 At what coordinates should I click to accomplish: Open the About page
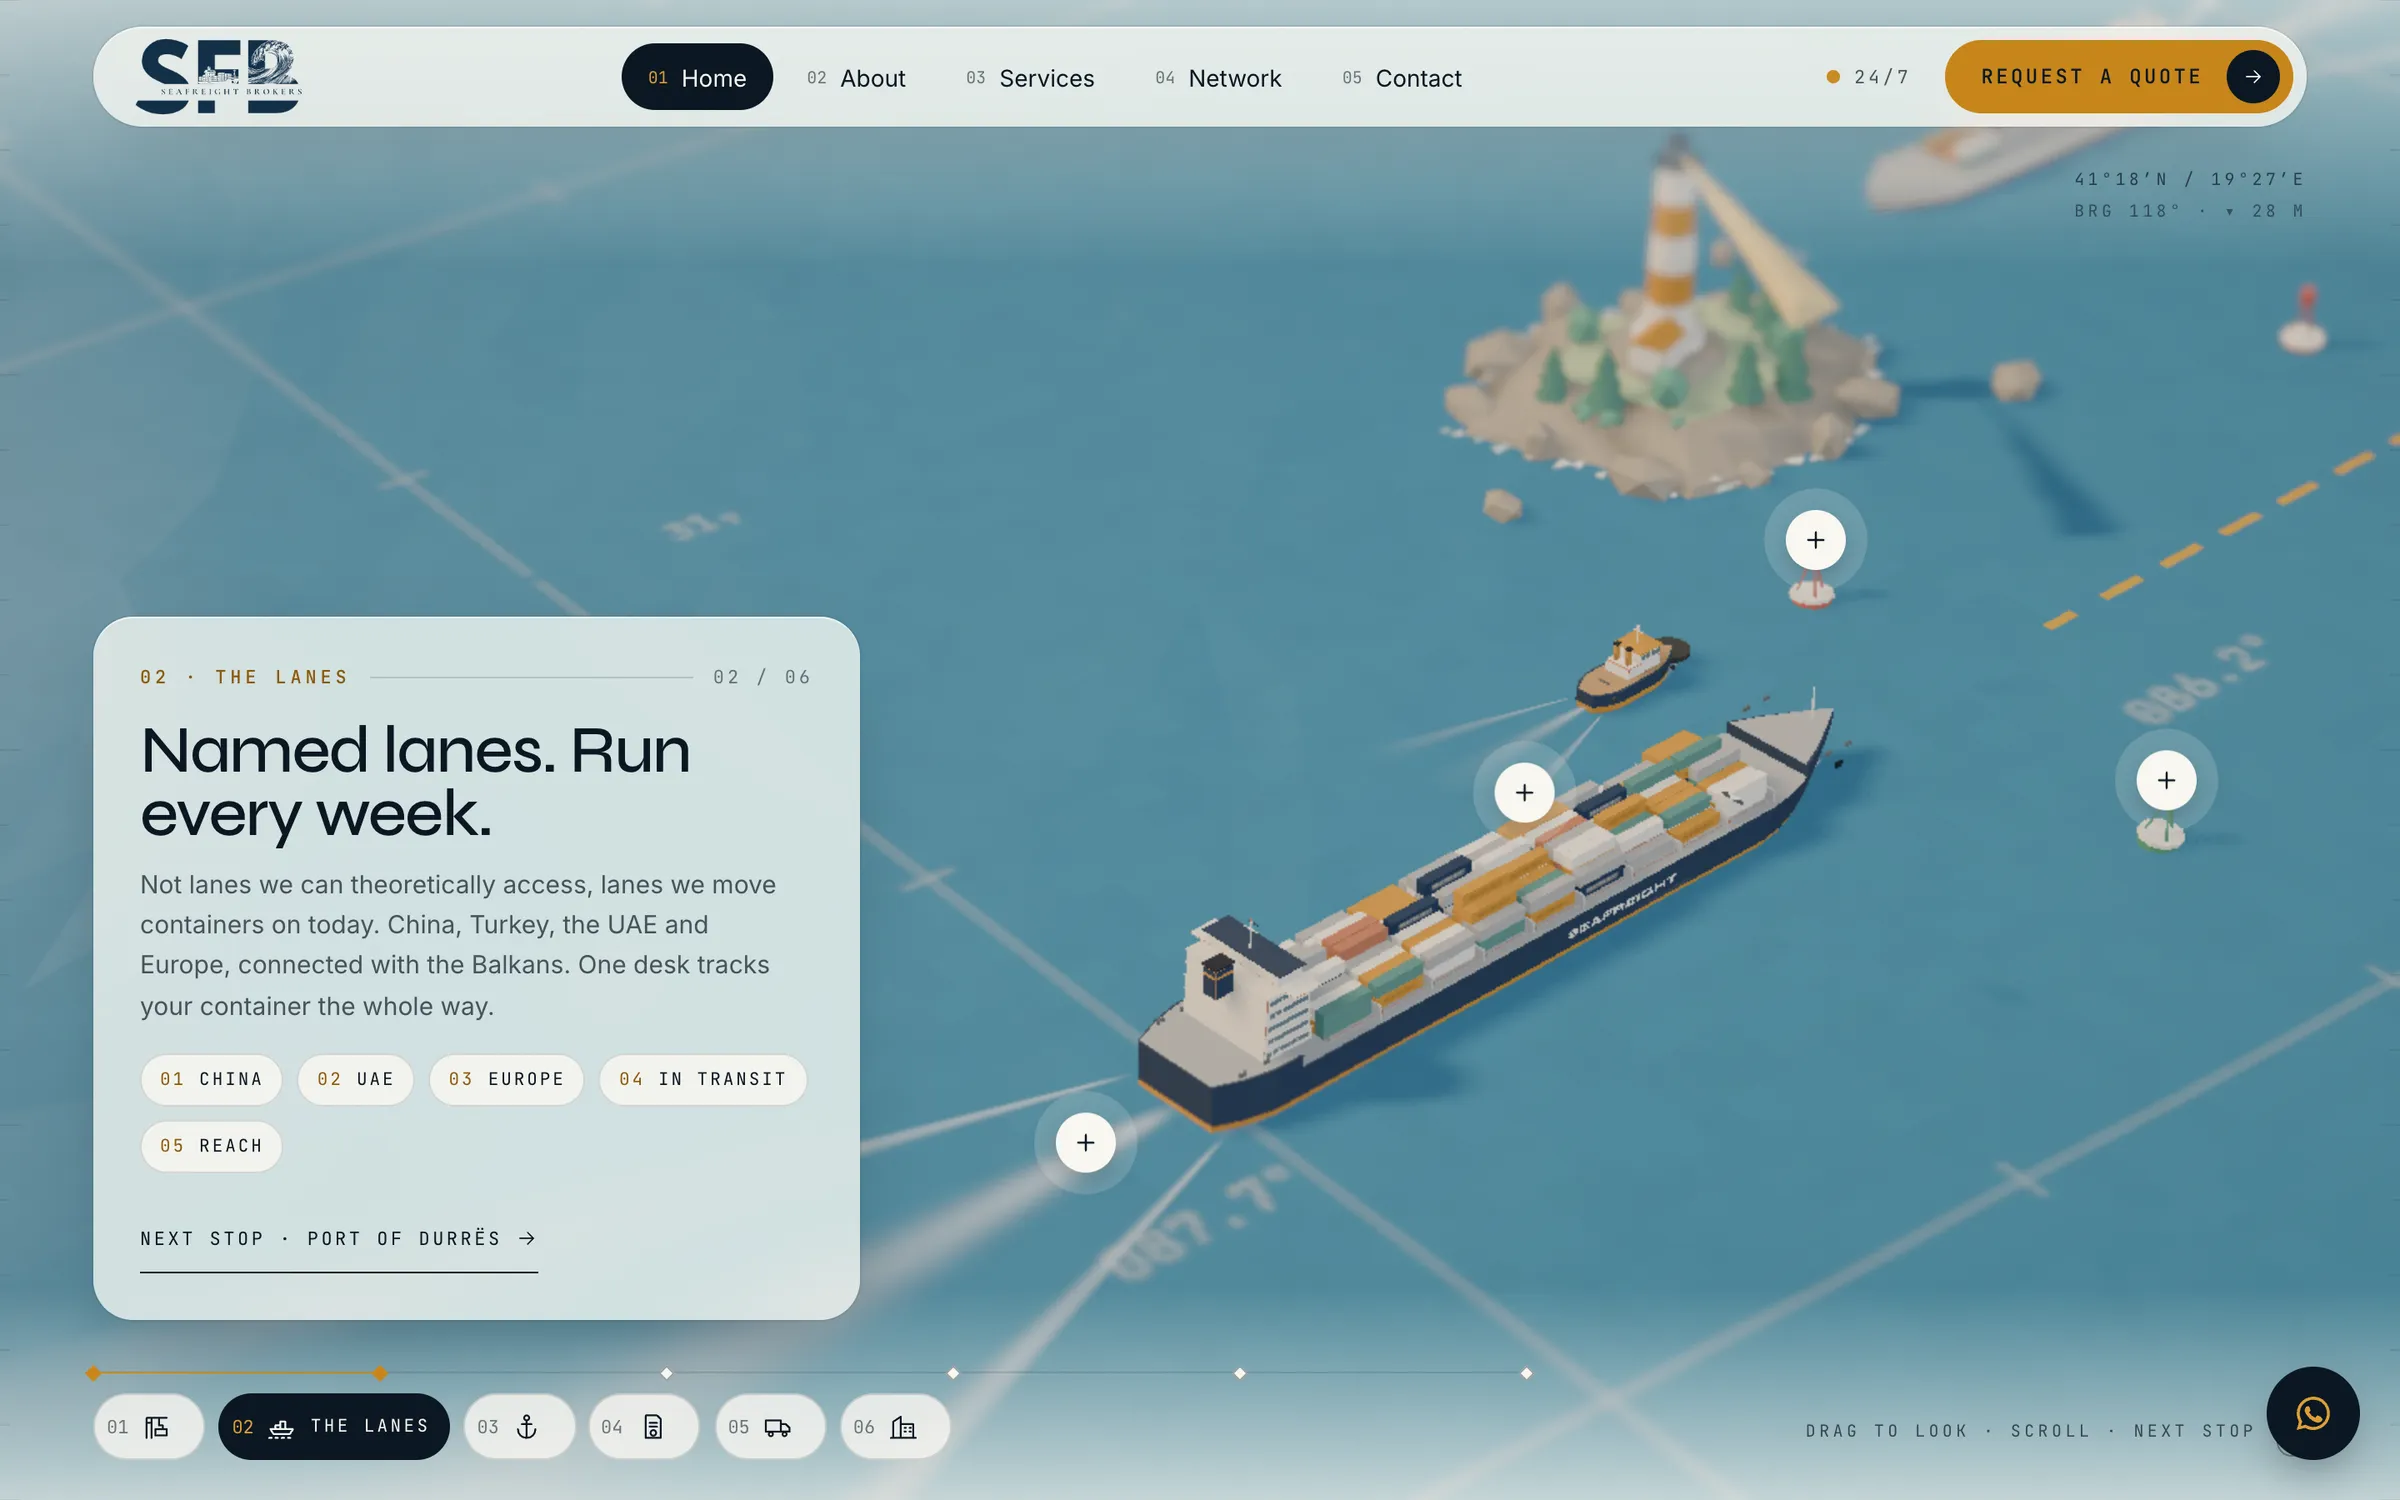pyautogui.click(x=856, y=78)
